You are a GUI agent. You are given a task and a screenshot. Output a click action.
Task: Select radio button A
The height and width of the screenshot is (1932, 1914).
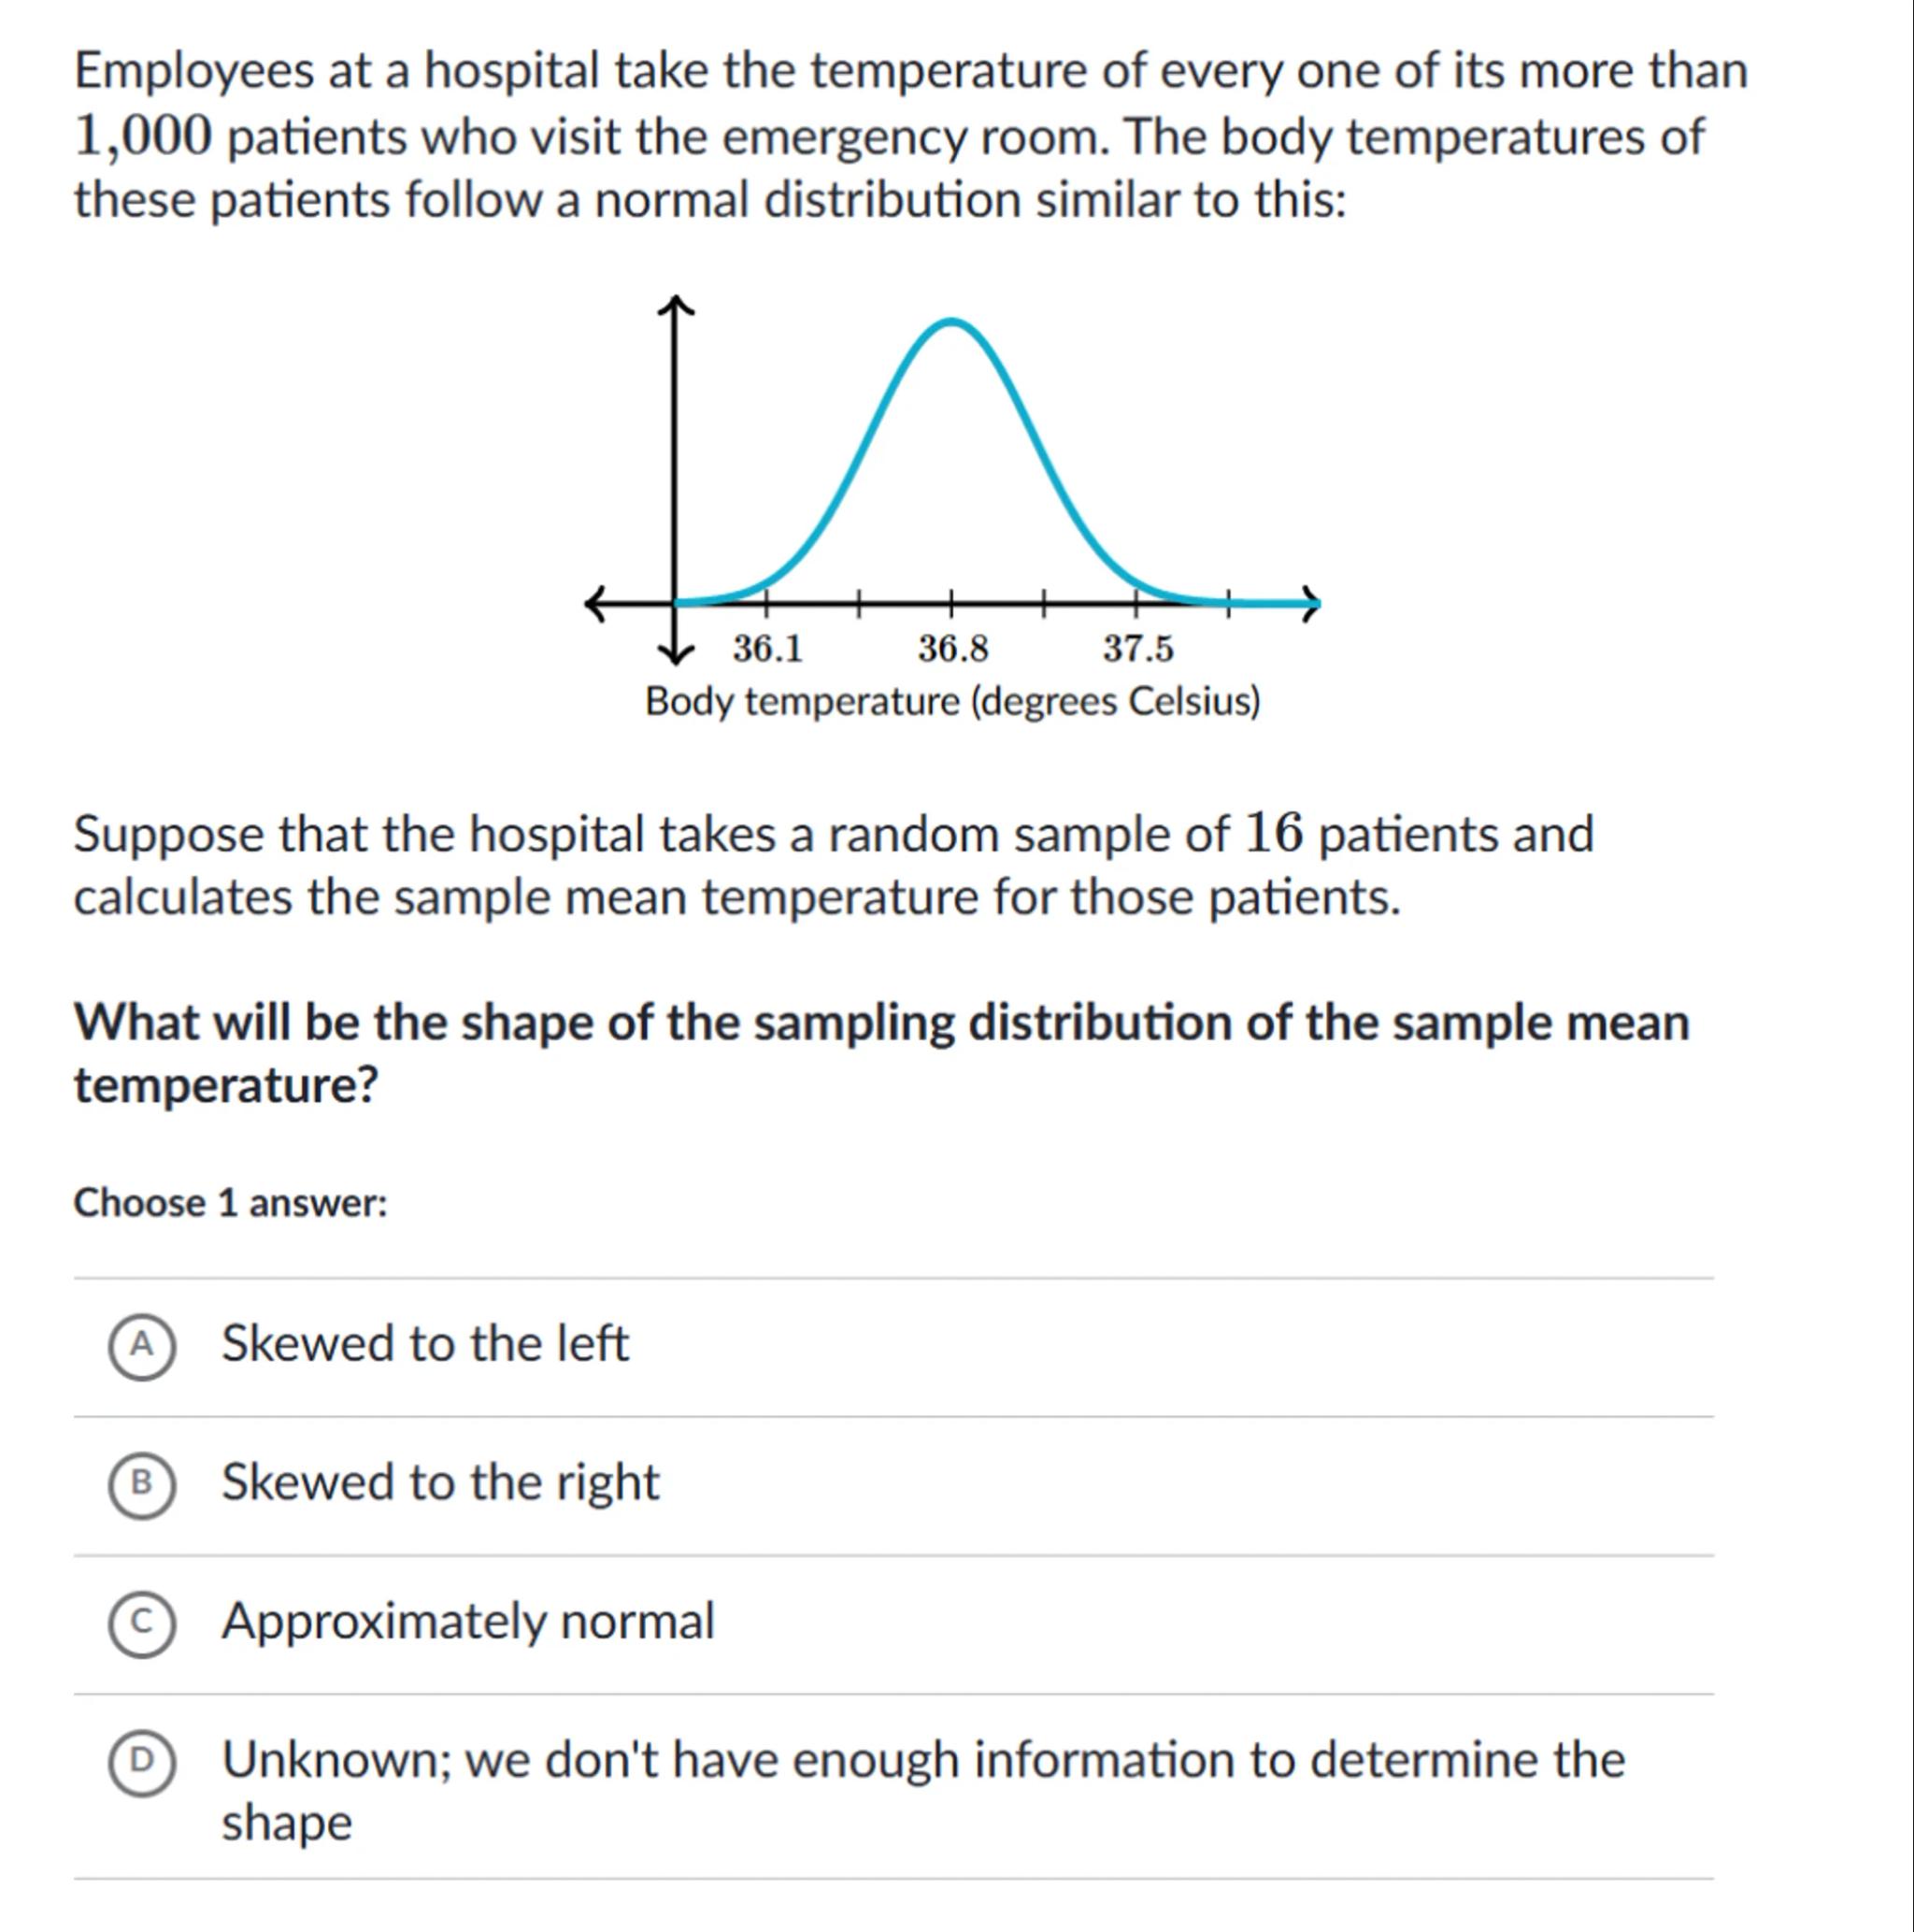[x=142, y=1346]
